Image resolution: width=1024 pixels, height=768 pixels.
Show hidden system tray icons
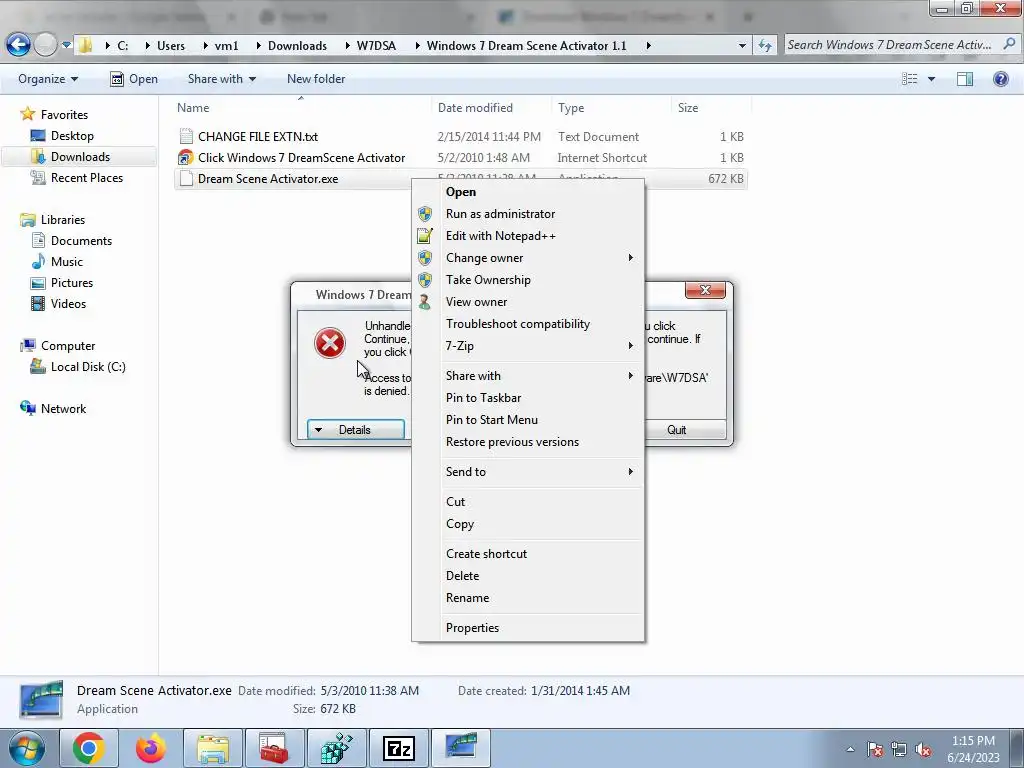850,750
